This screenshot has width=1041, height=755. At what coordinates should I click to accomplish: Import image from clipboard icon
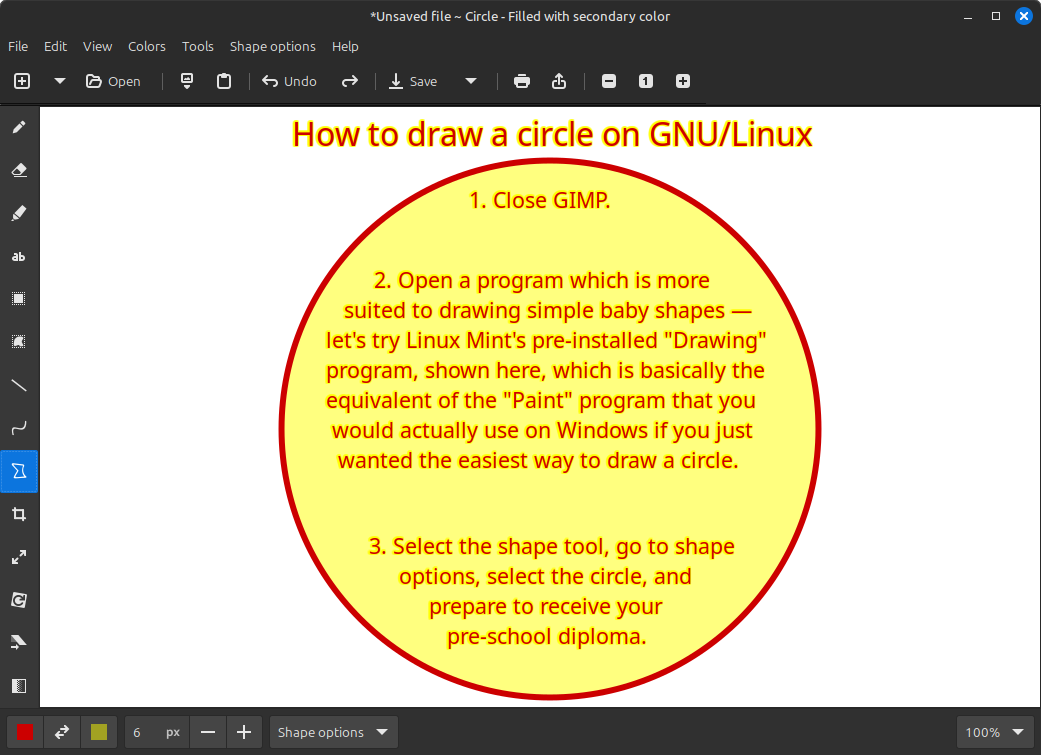coord(187,81)
